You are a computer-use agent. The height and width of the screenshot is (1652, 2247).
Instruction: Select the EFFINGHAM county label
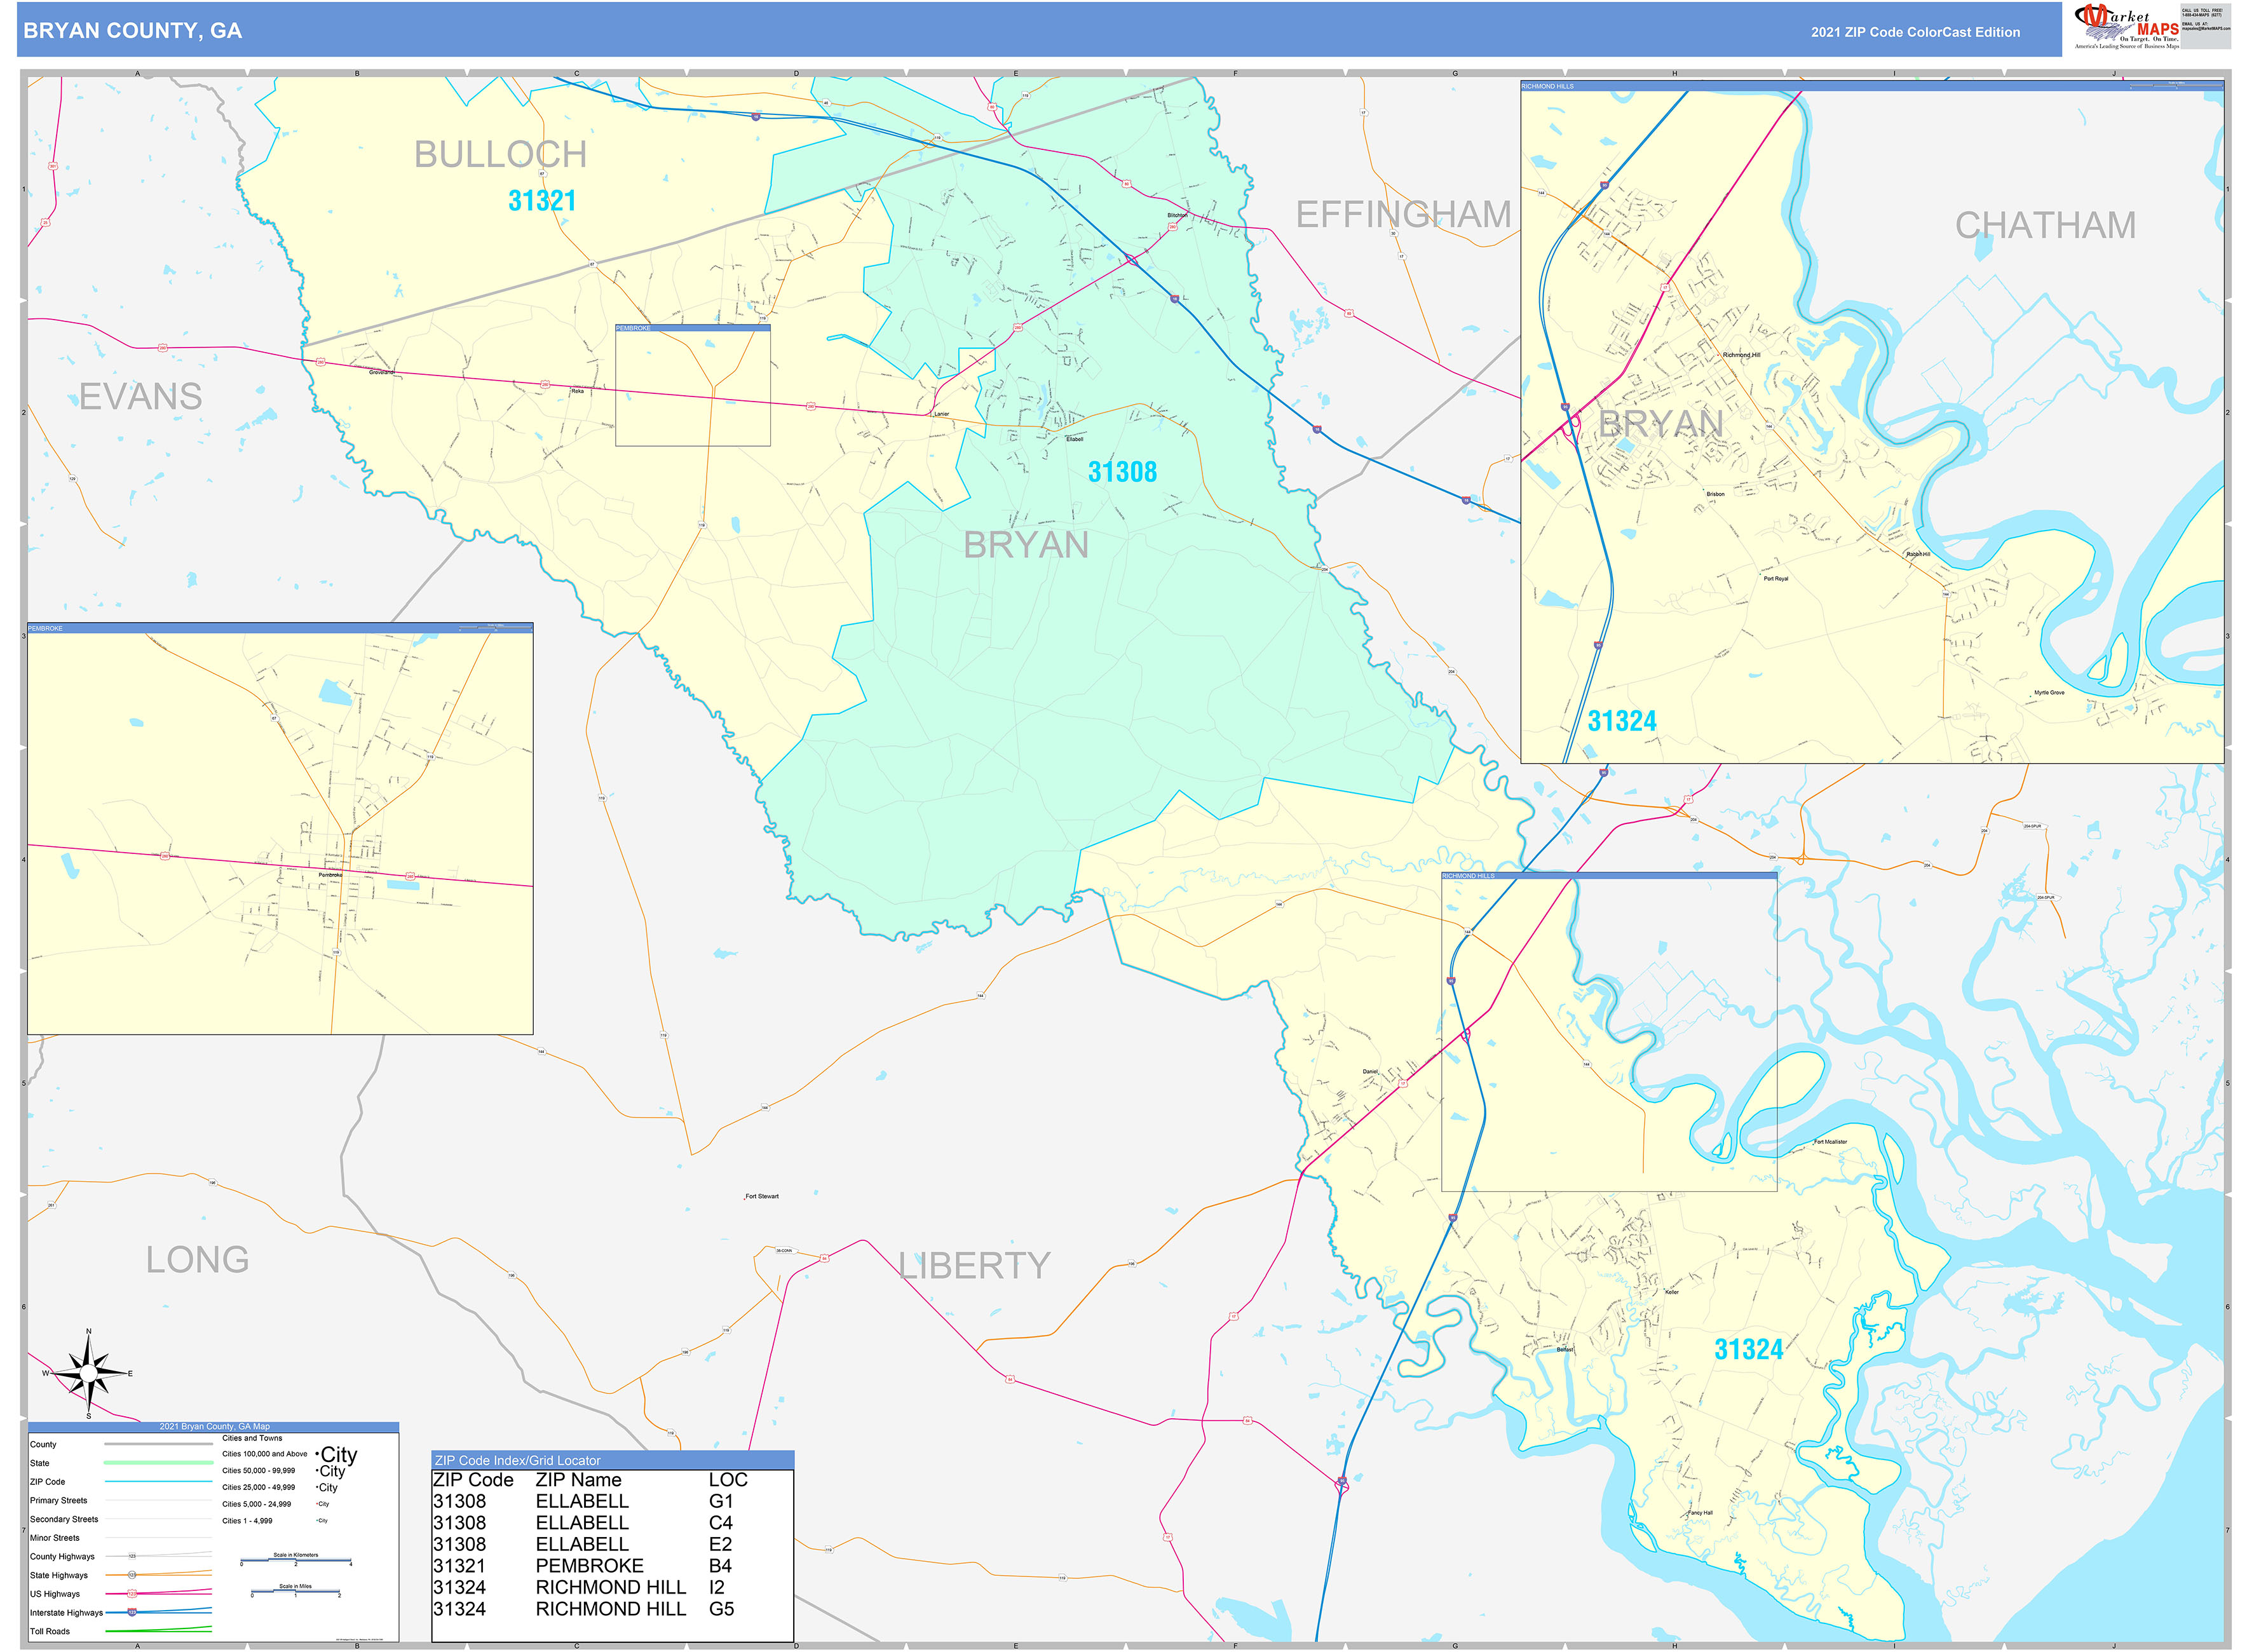1403,214
